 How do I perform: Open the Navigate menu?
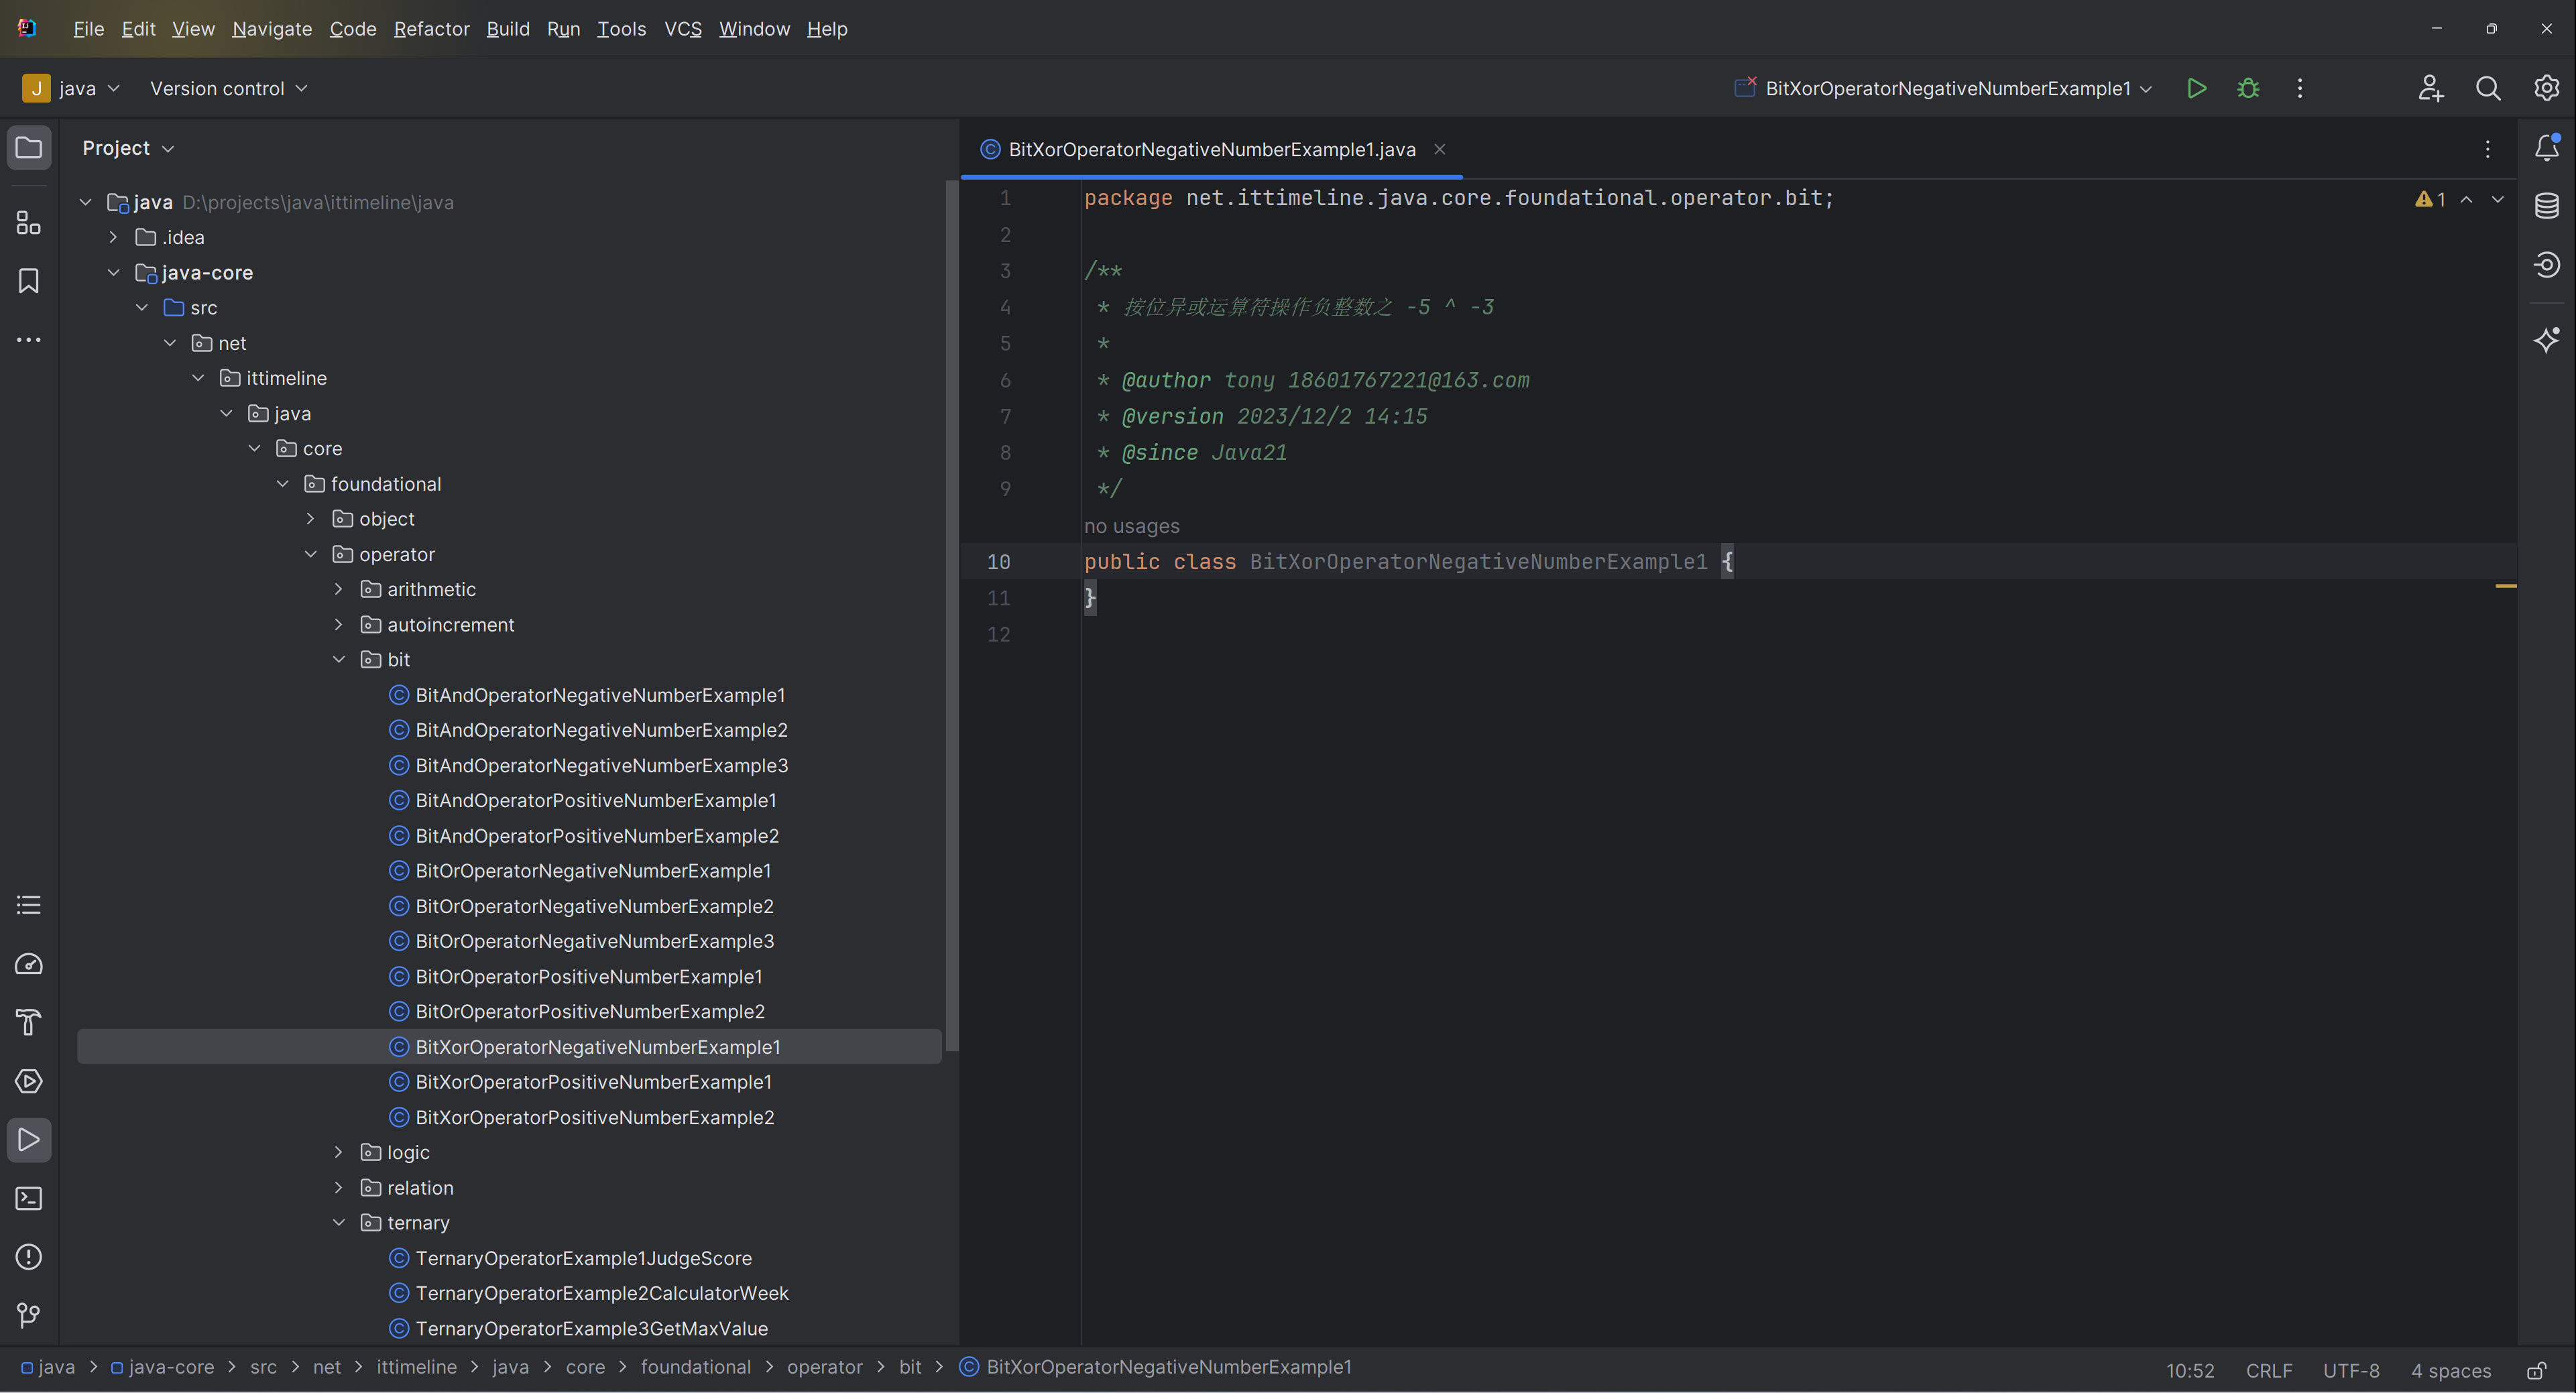point(272,29)
